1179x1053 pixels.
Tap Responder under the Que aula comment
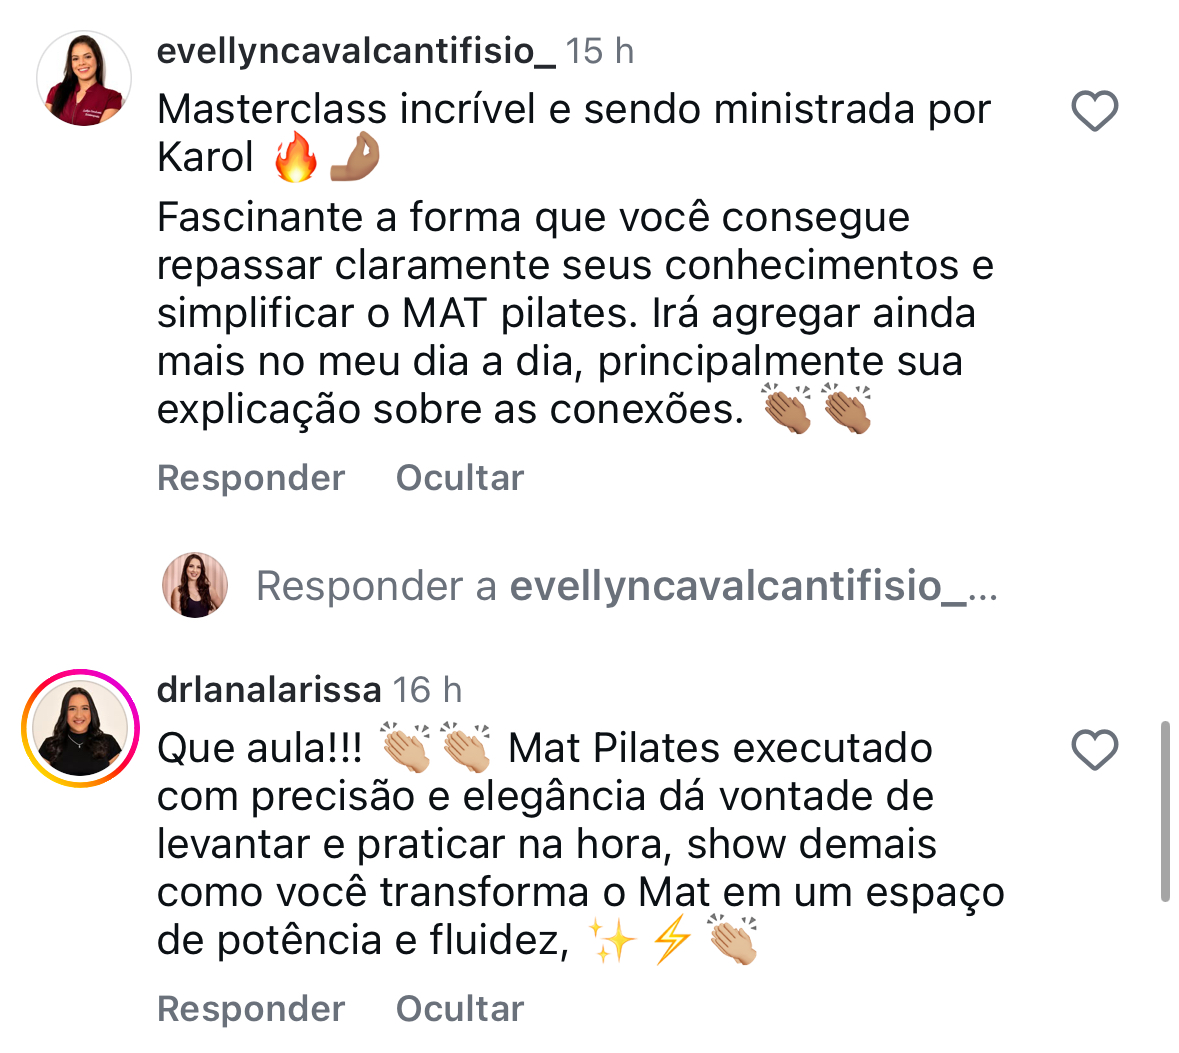click(251, 1009)
